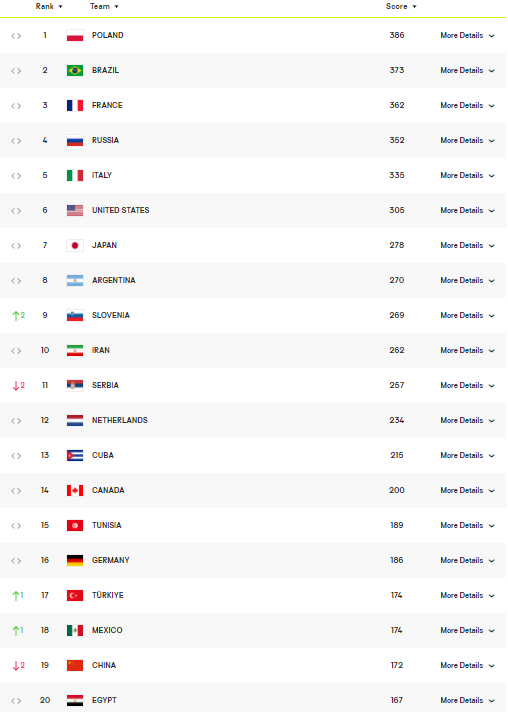This screenshot has width=508, height=712.
Task: Click Mexico's score value of 174
Action: click(396, 630)
